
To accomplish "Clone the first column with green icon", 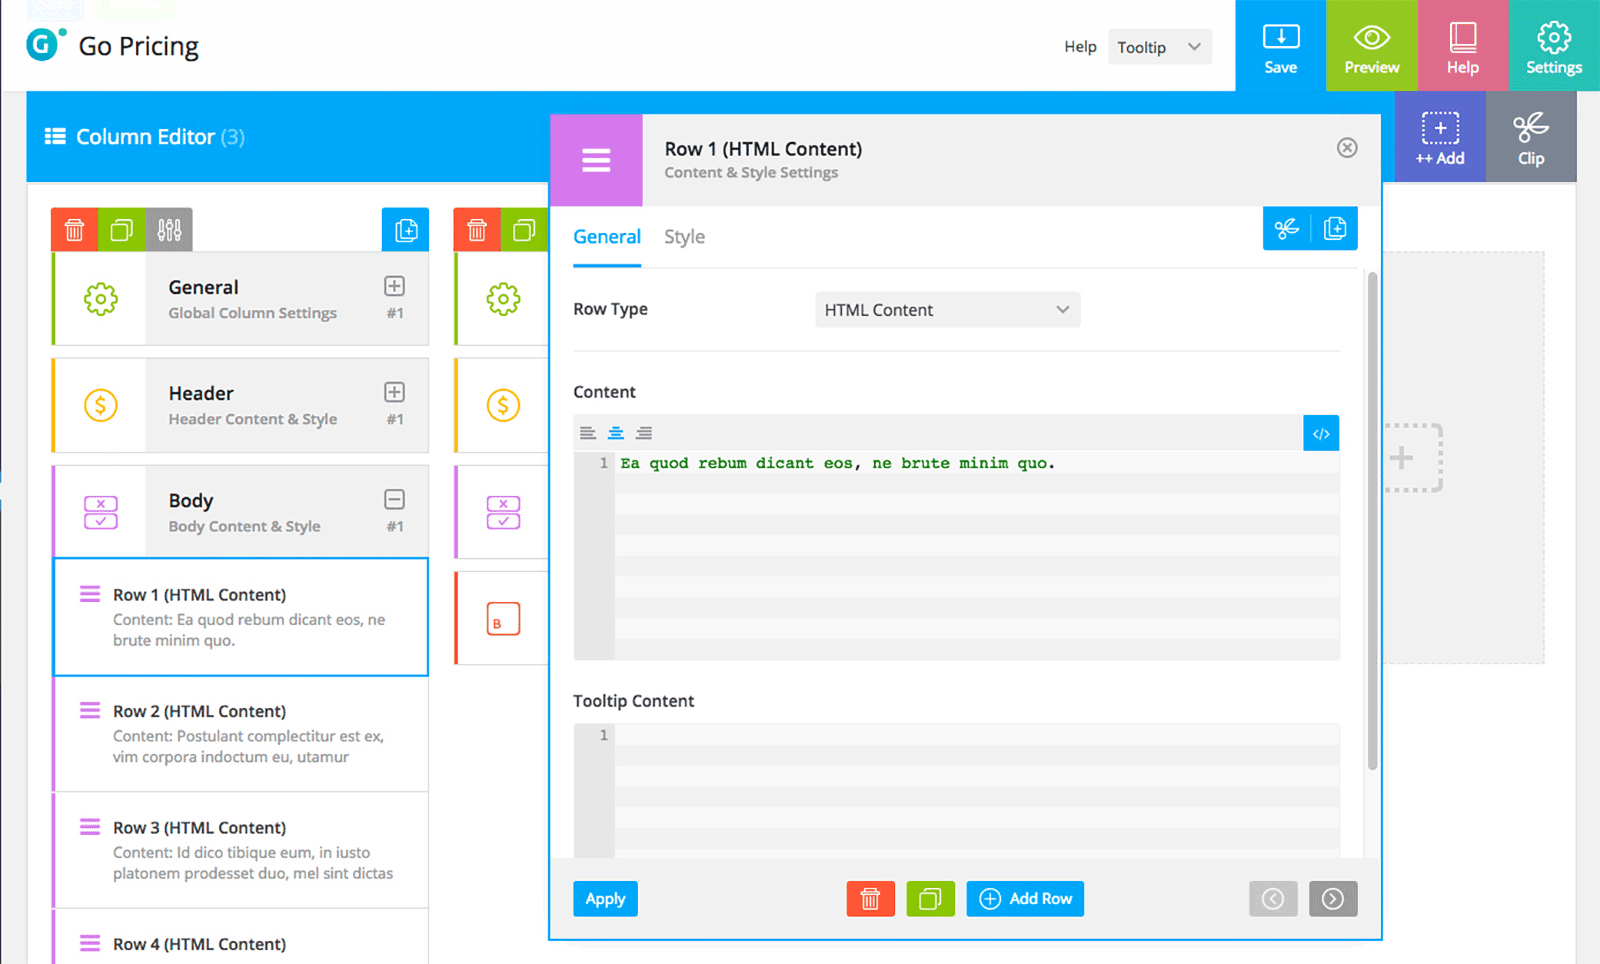I will click(121, 230).
